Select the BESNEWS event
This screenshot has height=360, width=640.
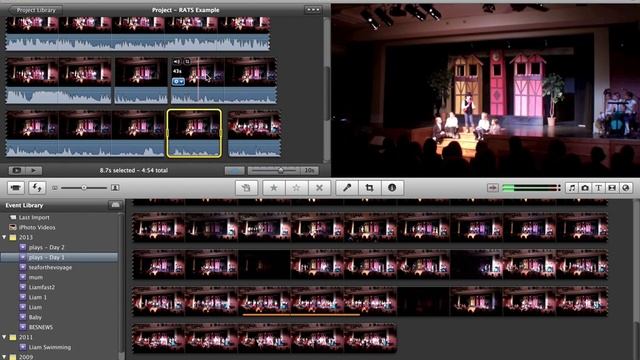(x=41, y=327)
